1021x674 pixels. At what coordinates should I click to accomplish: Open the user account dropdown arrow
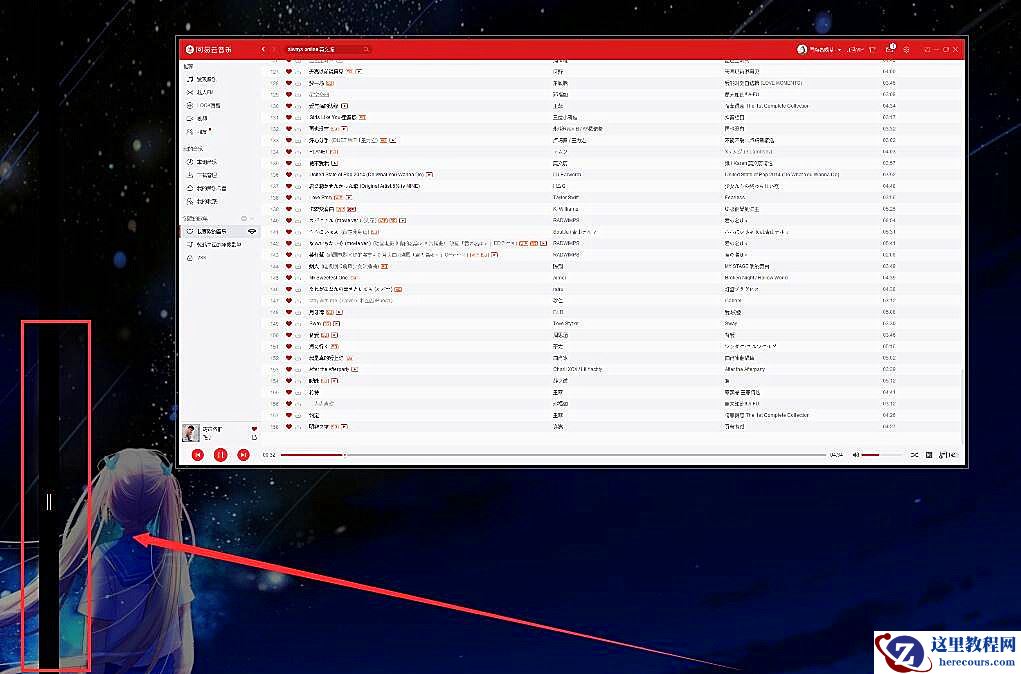click(840, 48)
